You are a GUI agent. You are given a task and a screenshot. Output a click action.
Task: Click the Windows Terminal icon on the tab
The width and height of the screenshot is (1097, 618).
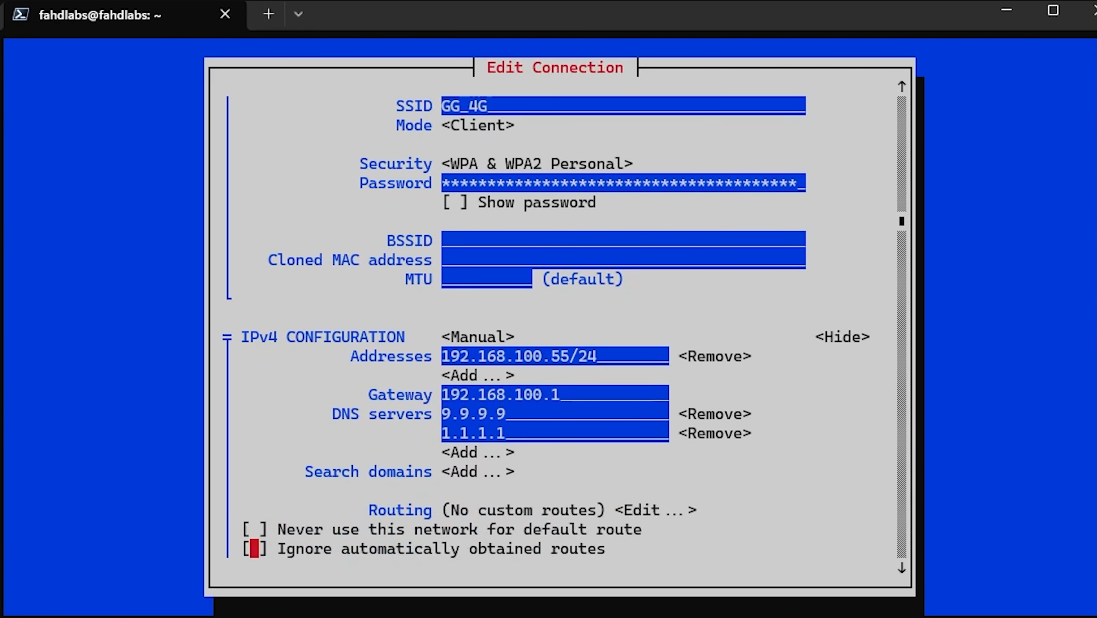click(x=20, y=14)
